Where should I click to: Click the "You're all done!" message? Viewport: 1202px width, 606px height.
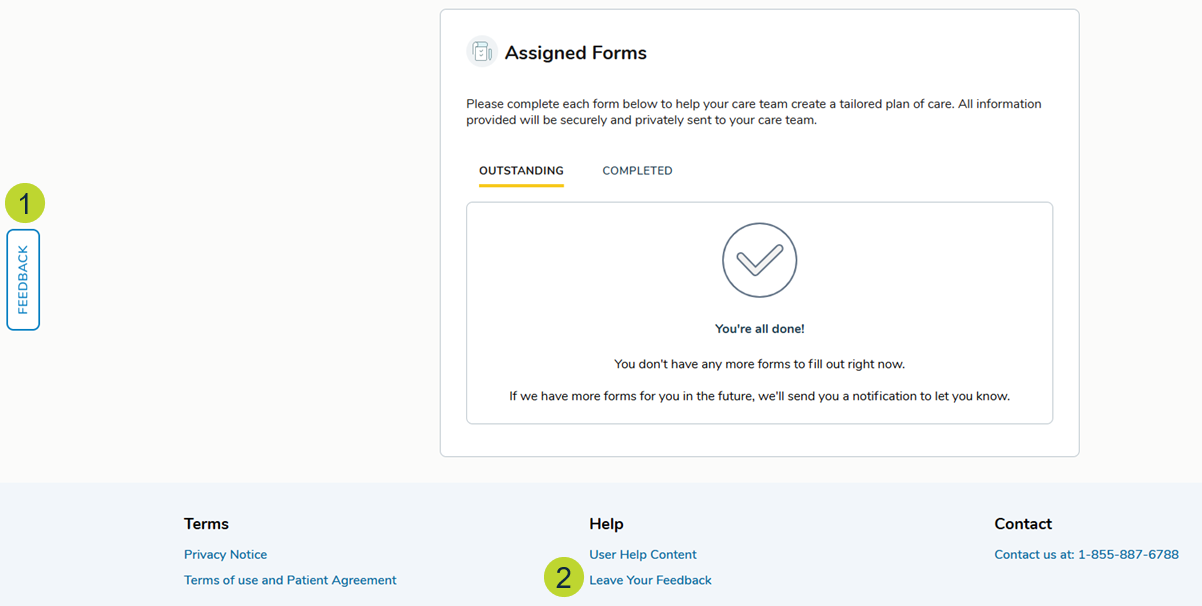tap(760, 328)
